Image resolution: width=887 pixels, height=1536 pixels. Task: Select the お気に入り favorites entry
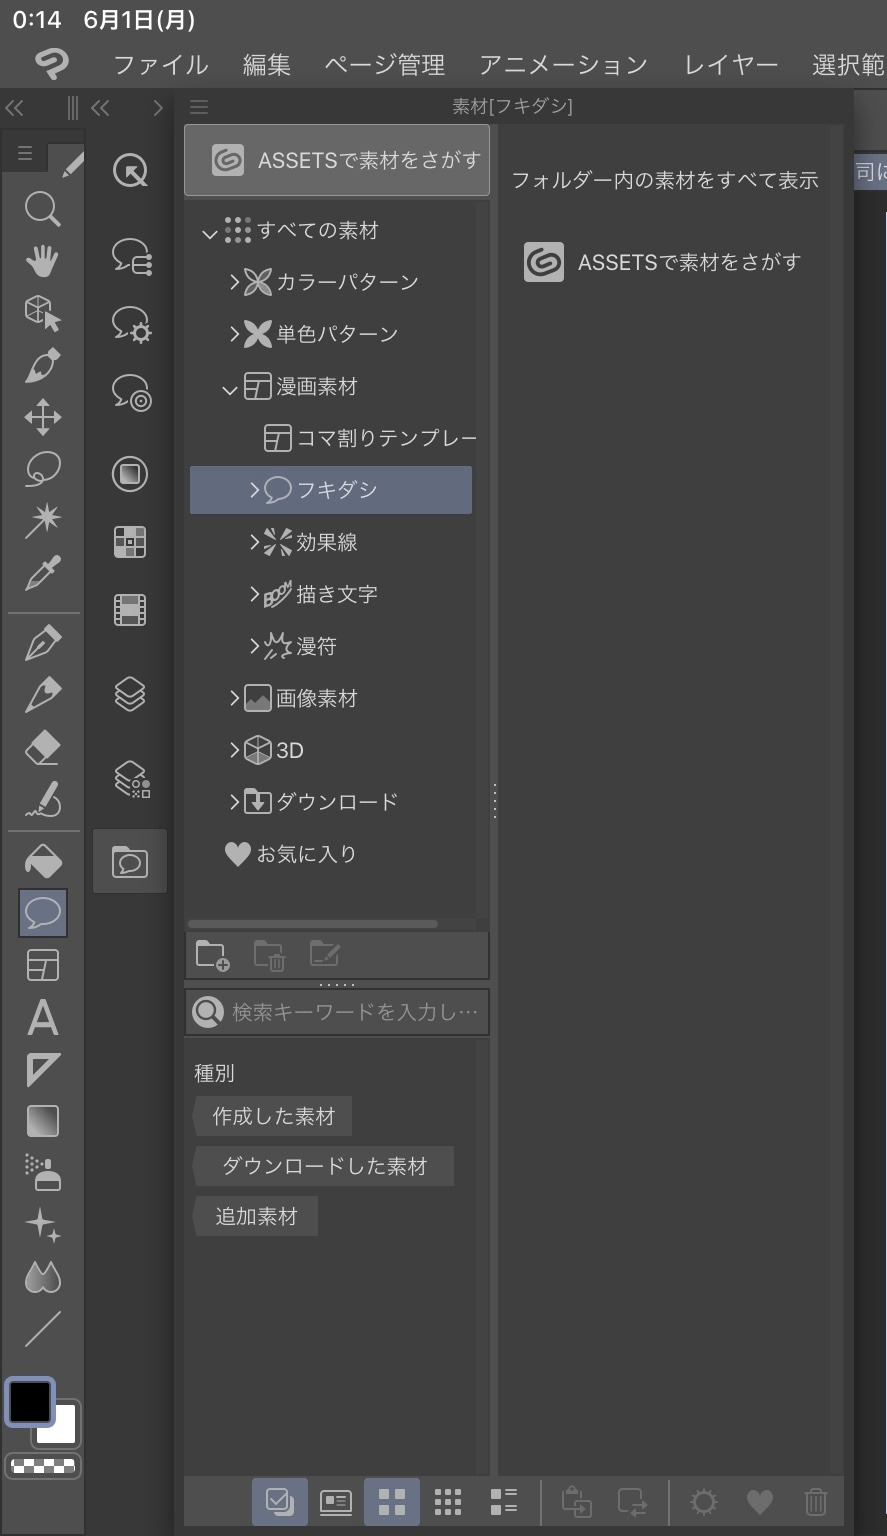[292, 854]
